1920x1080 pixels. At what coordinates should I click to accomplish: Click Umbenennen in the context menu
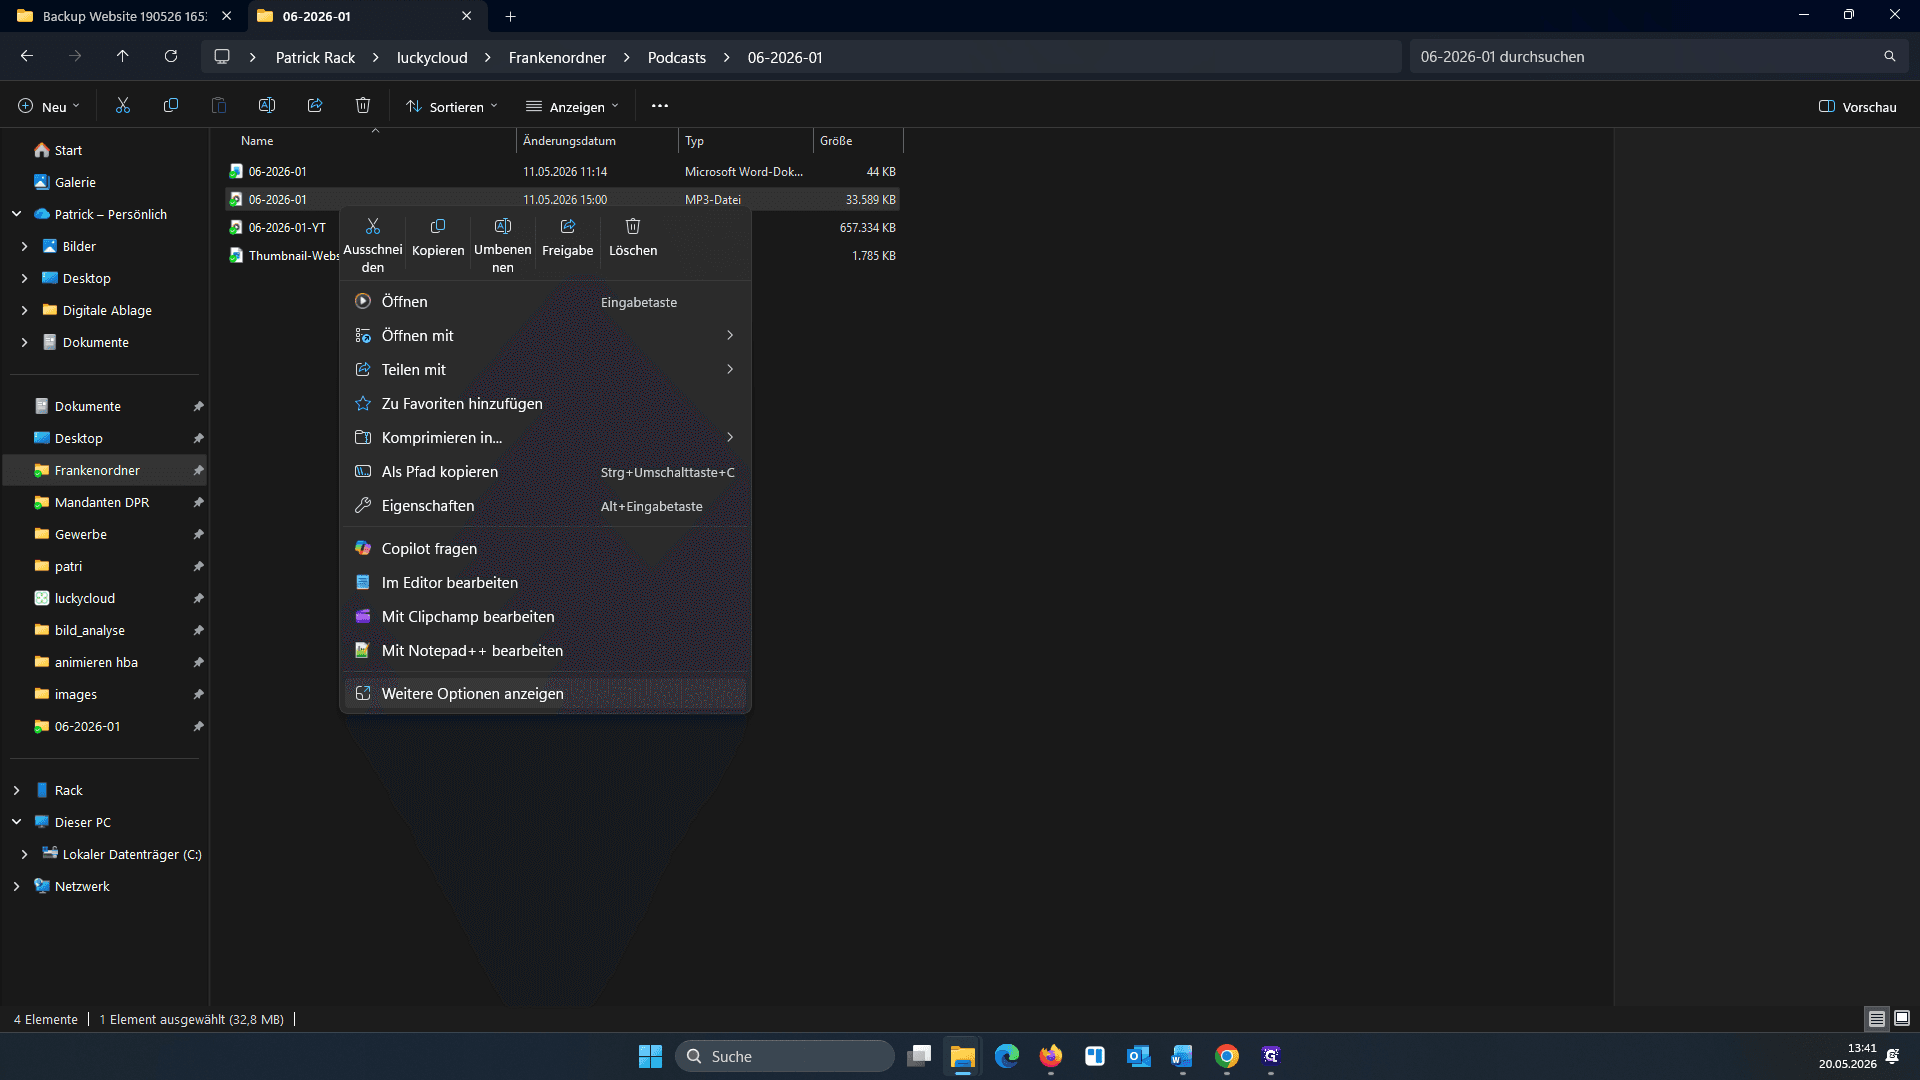pos(503,245)
